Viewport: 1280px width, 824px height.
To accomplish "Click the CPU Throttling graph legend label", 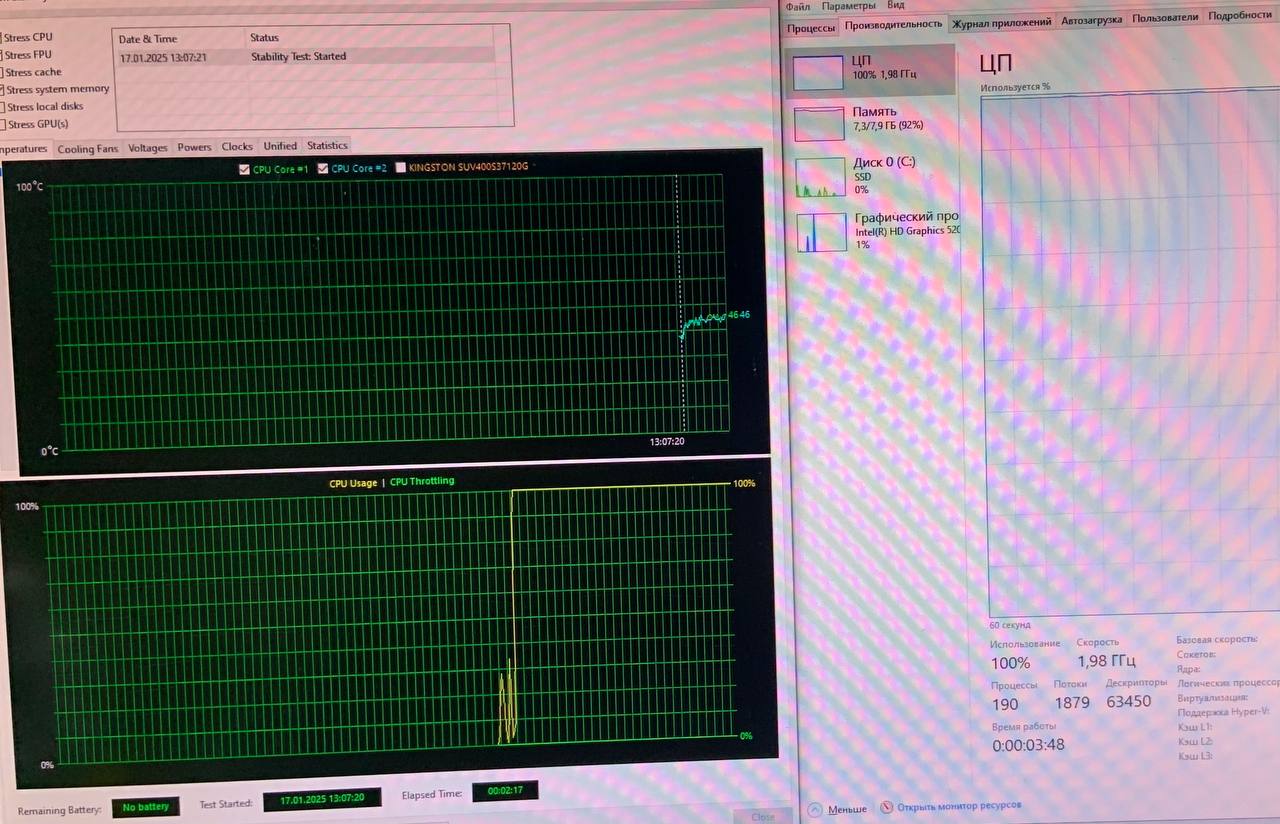I will pos(421,481).
